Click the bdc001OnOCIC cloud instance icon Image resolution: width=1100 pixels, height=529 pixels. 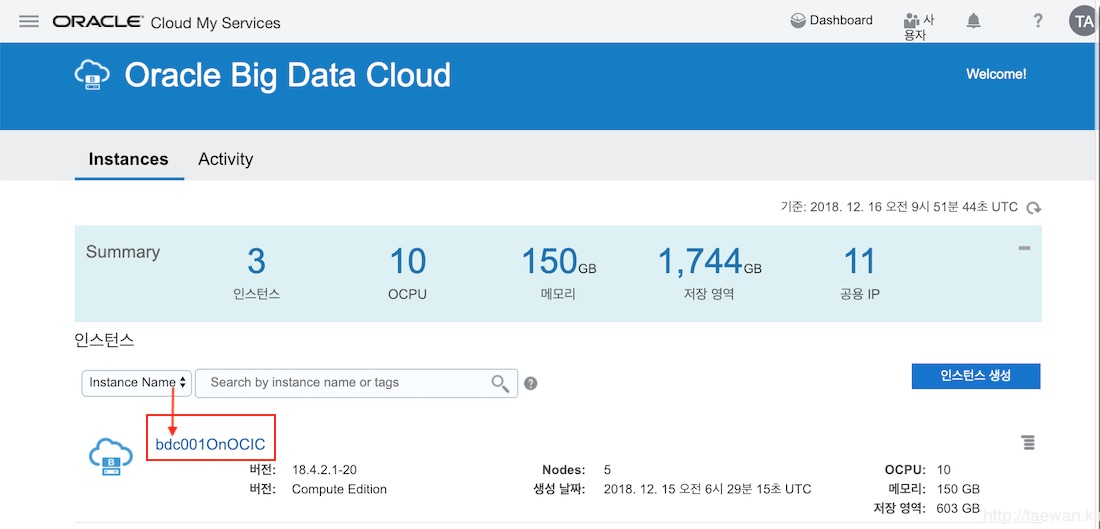pyautogui.click(x=111, y=456)
